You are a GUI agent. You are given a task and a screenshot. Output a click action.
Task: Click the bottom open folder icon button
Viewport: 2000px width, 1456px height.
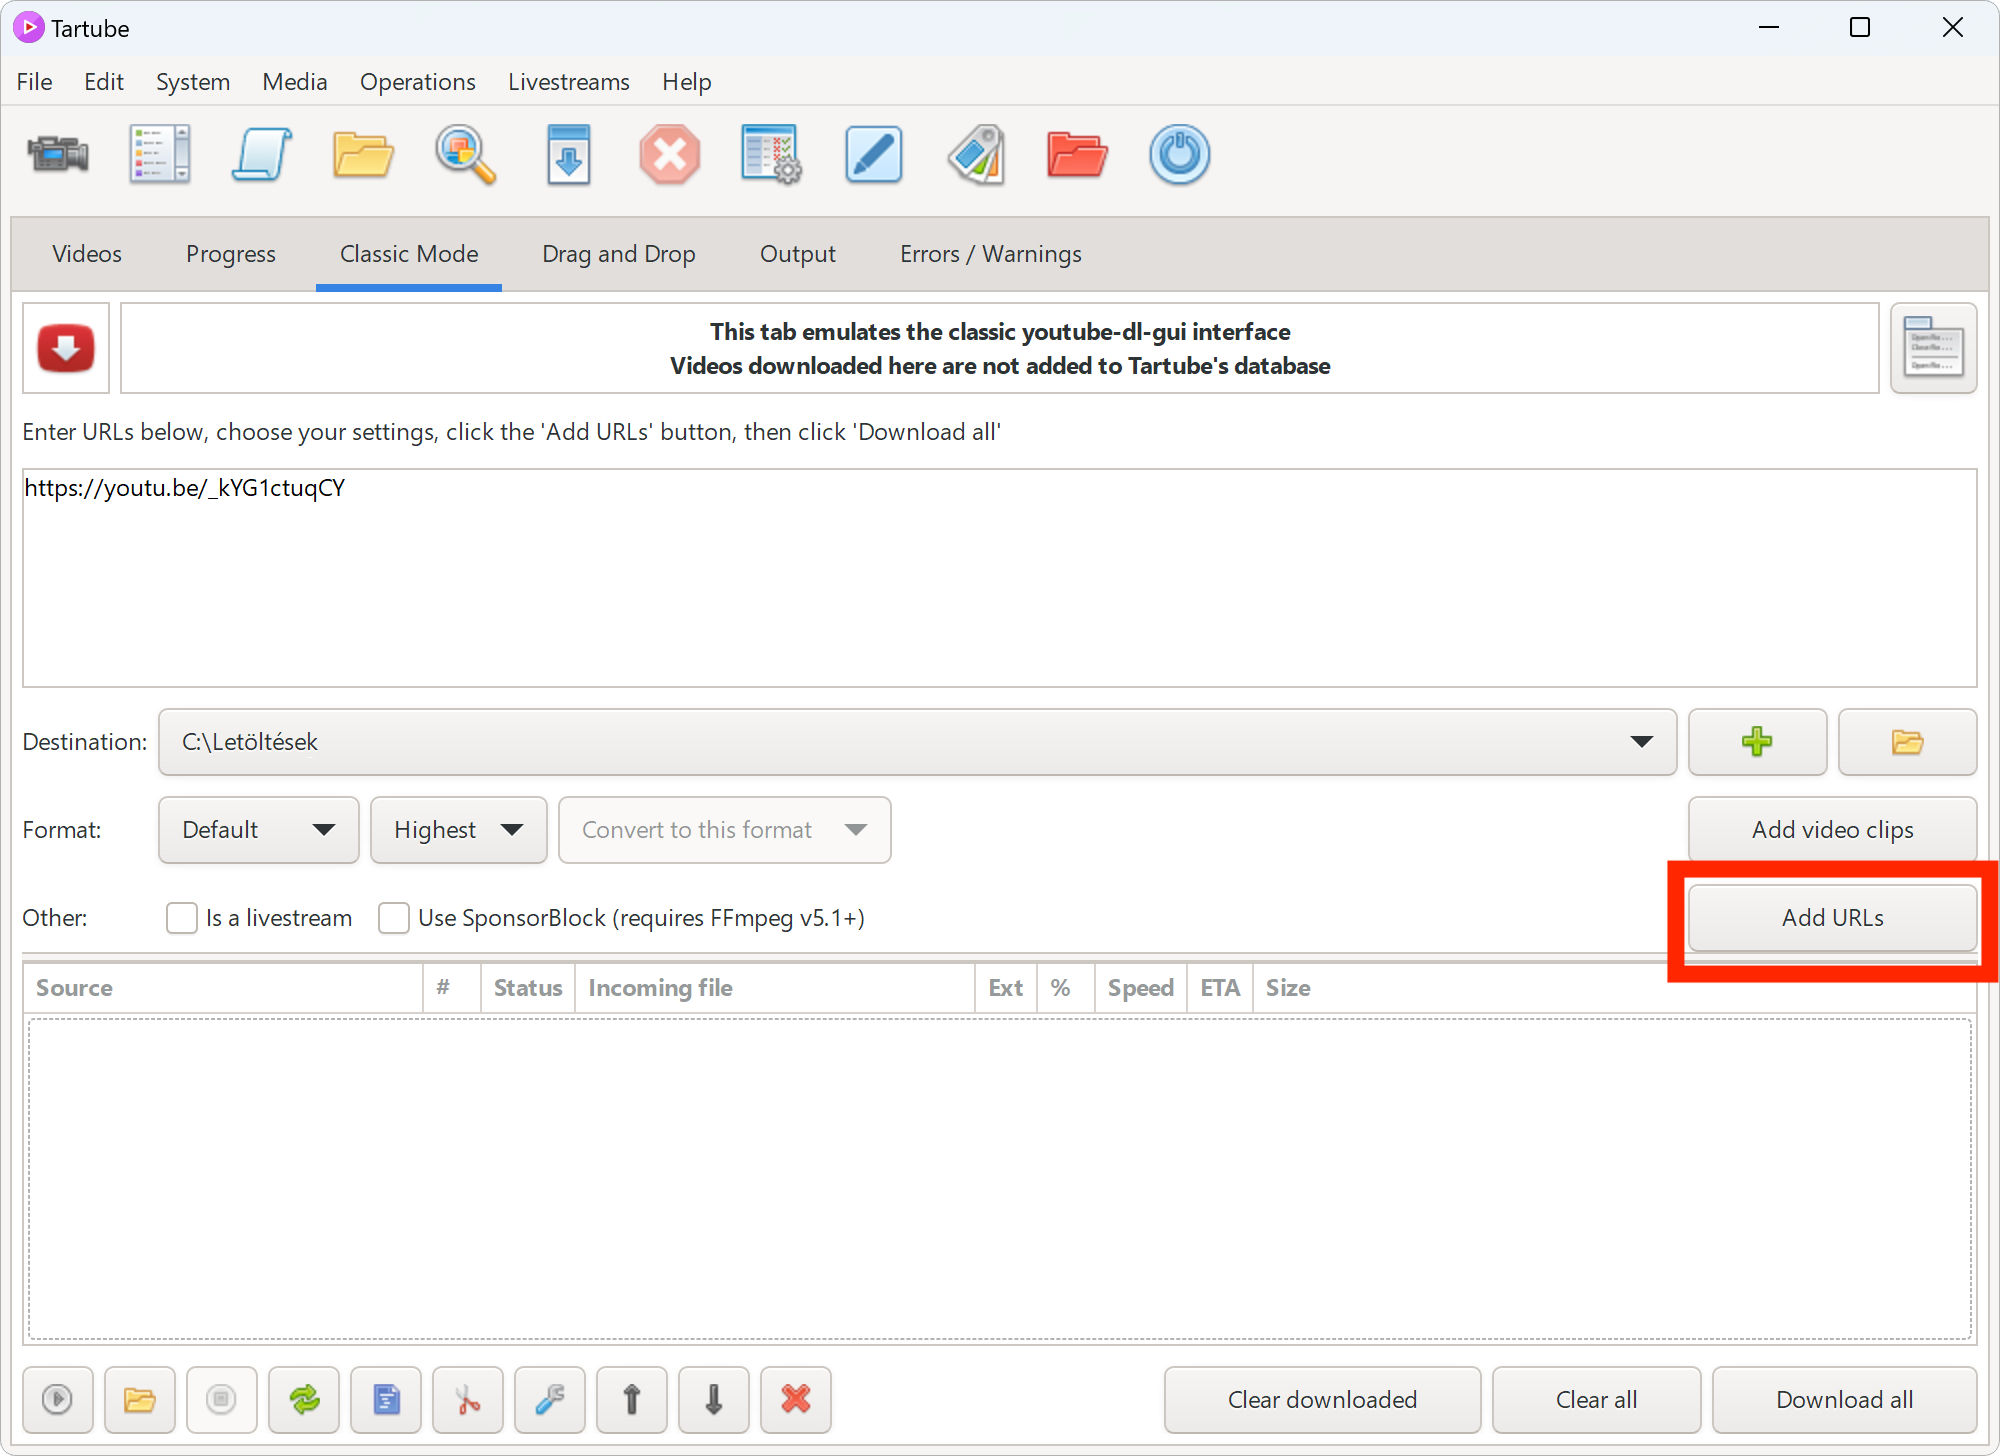(140, 1399)
